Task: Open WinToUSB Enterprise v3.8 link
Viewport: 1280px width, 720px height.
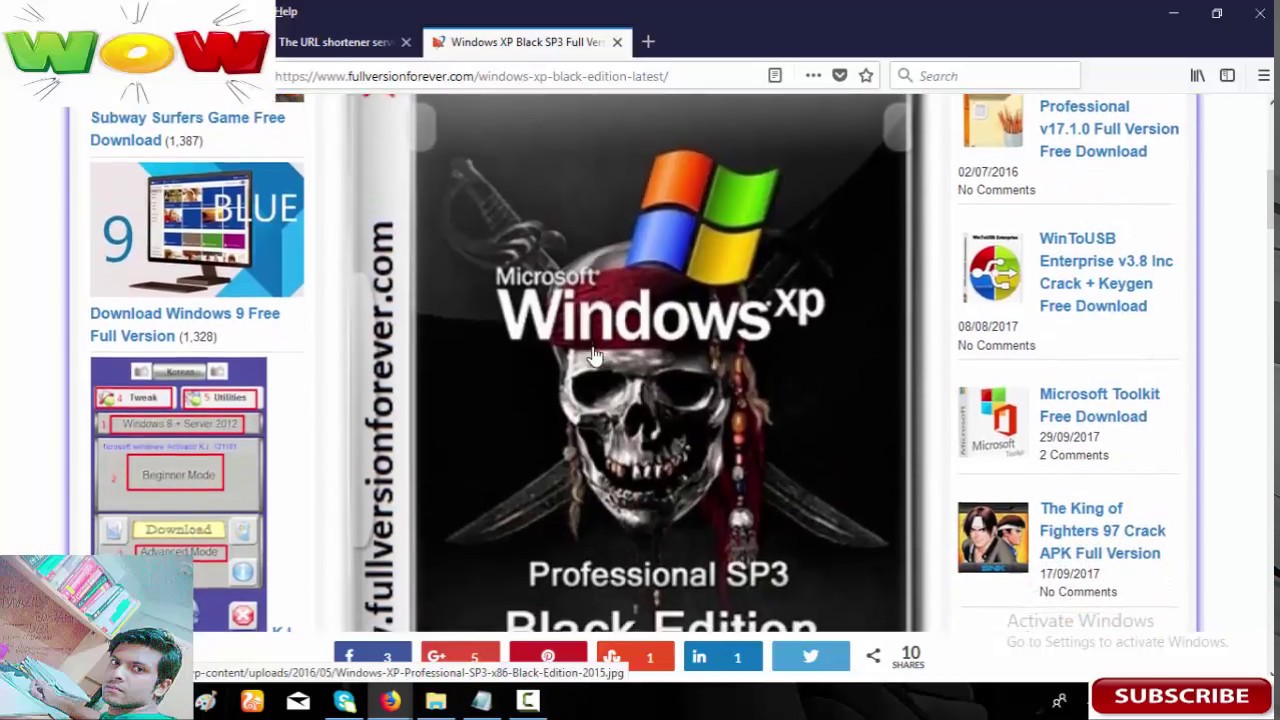Action: (x=1106, y=272)
